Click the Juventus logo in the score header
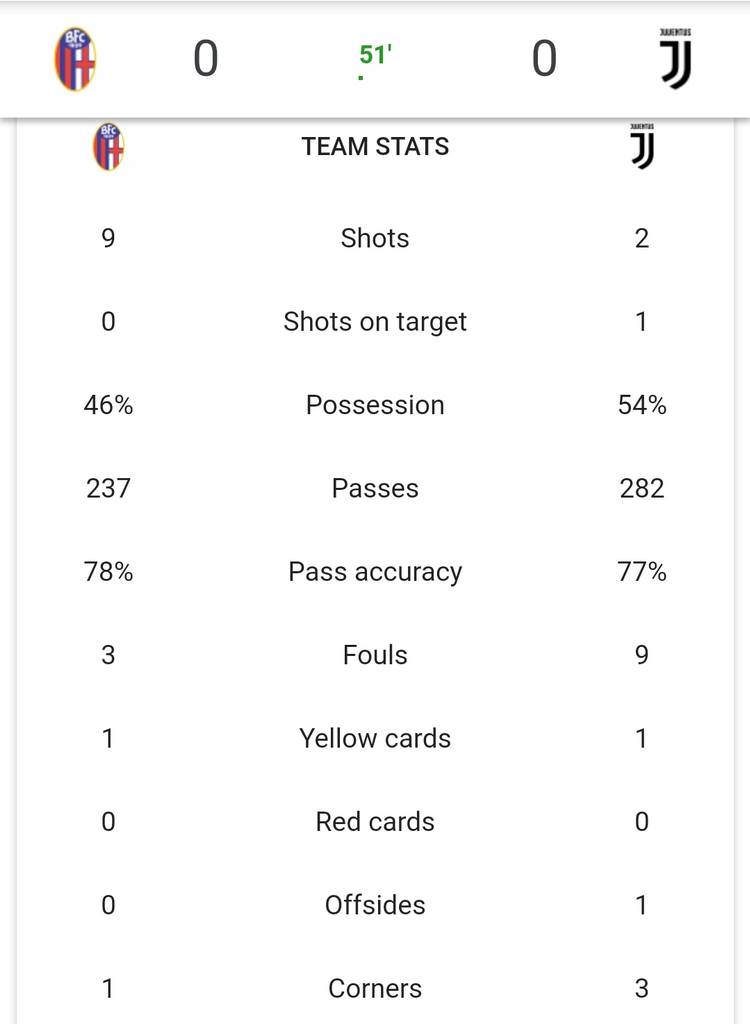Viewport: 750px width, 1024px height. point(676,60)
